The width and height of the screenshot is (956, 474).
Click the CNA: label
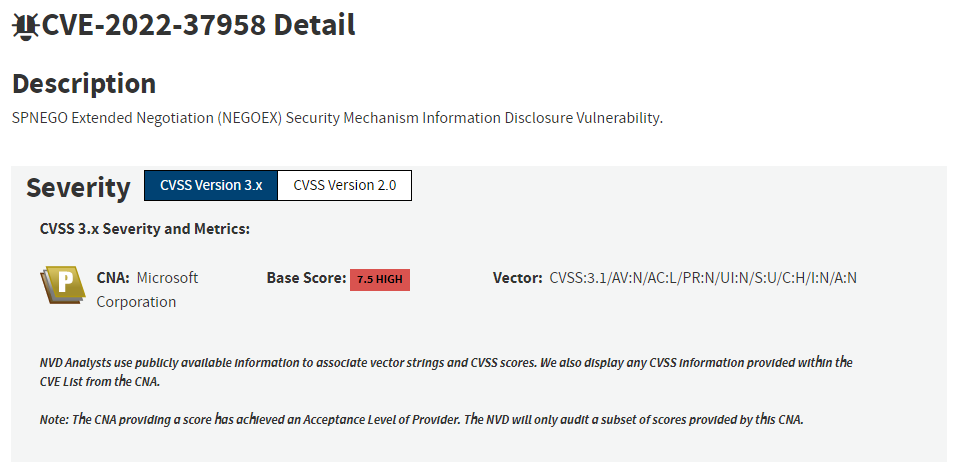[113, 278]
